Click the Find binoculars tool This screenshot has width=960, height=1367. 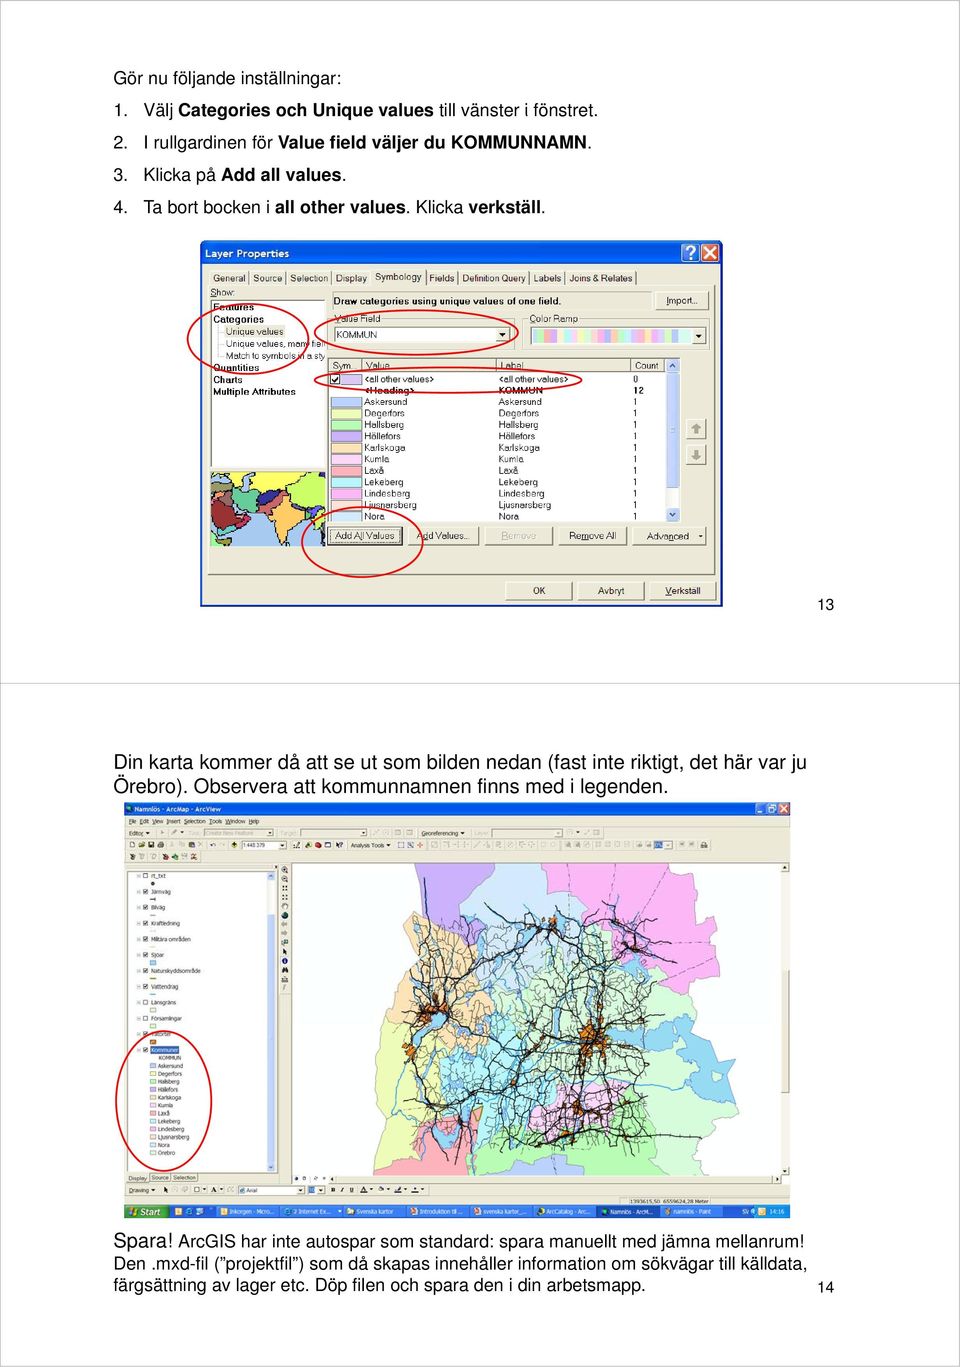click(x=285, y=970)
